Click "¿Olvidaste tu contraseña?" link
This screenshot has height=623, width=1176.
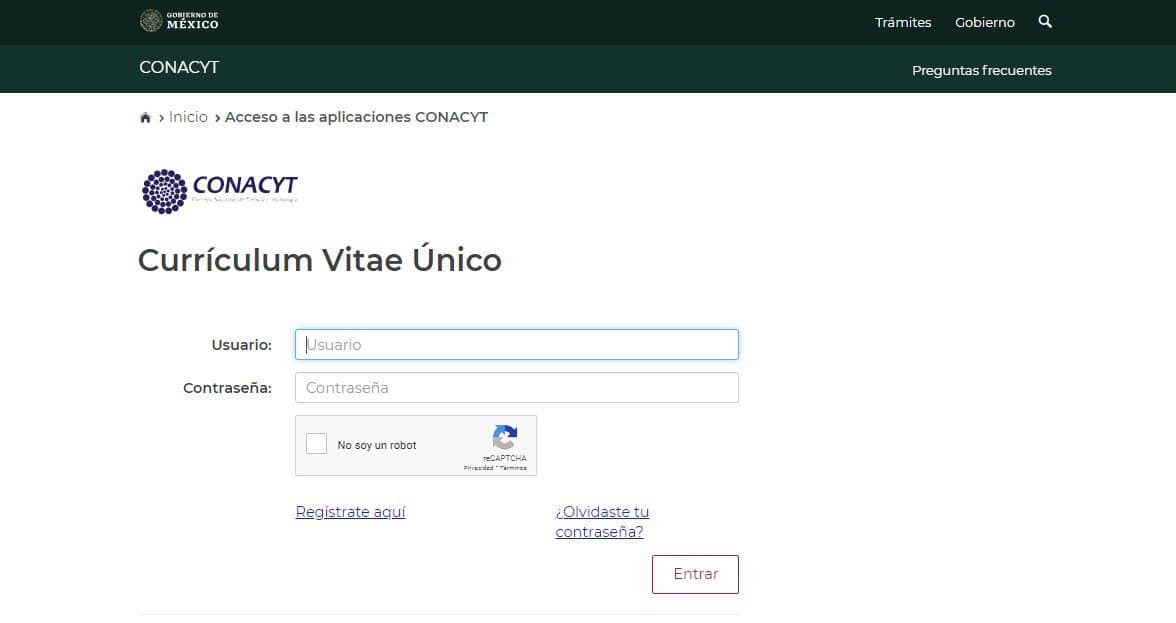click(x=602, y=522)
